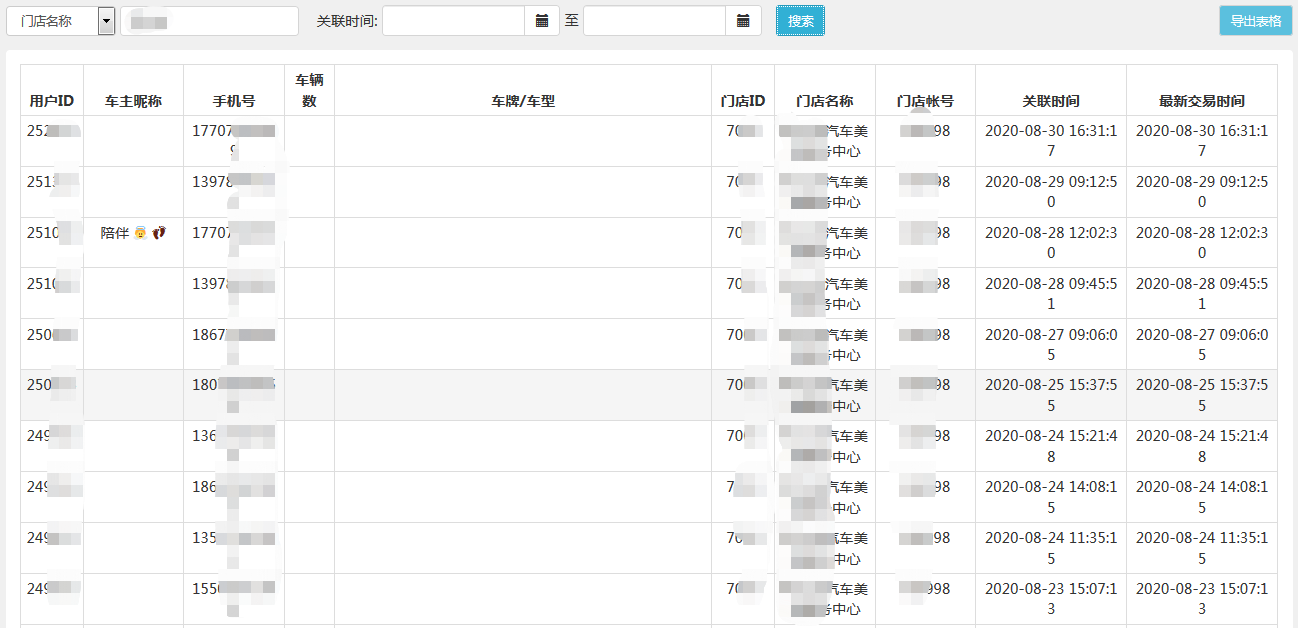Focus the end date field after 至
The image size is (1298, 628).
654,21
